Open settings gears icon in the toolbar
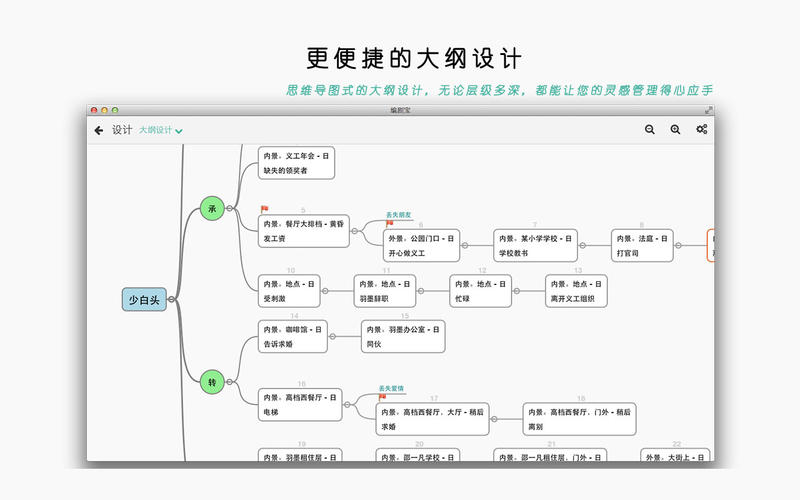 pyautogui.click(x=702, y=129)
